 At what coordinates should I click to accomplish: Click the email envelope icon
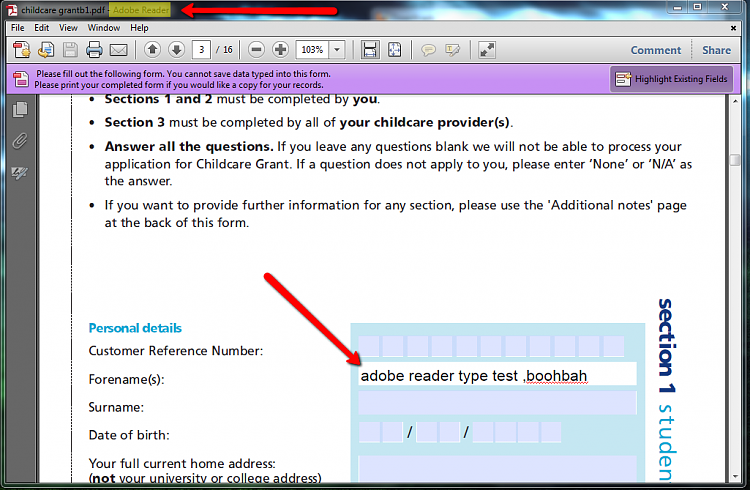(119, 50)
